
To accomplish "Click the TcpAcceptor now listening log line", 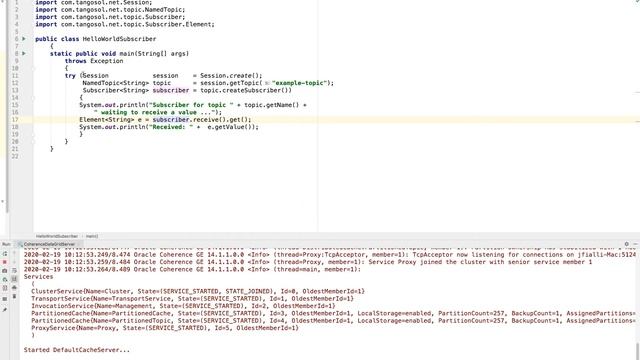I will coord(330,254).
